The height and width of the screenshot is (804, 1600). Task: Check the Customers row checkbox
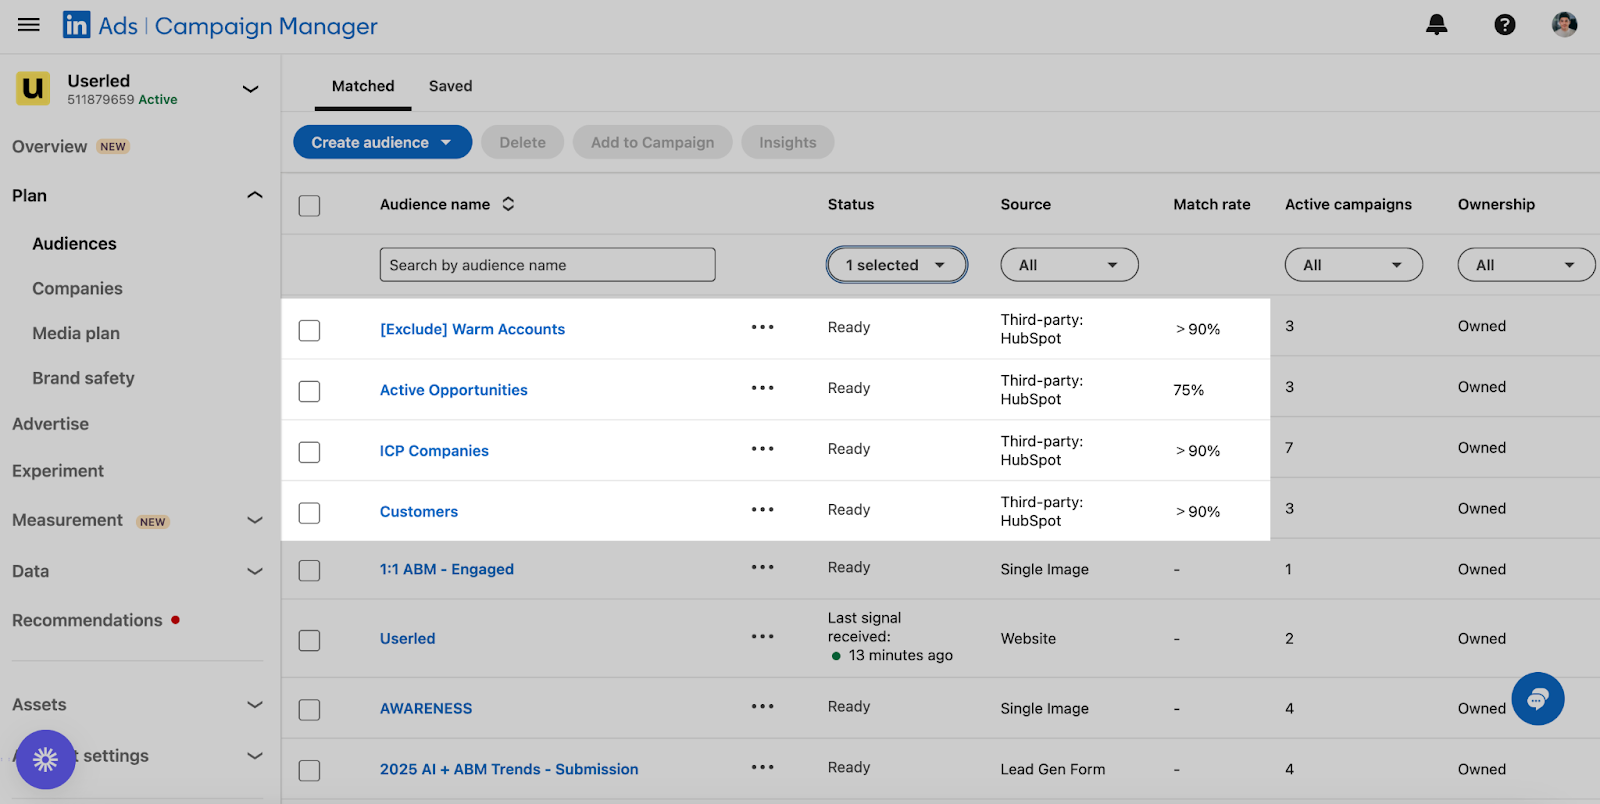310,513
